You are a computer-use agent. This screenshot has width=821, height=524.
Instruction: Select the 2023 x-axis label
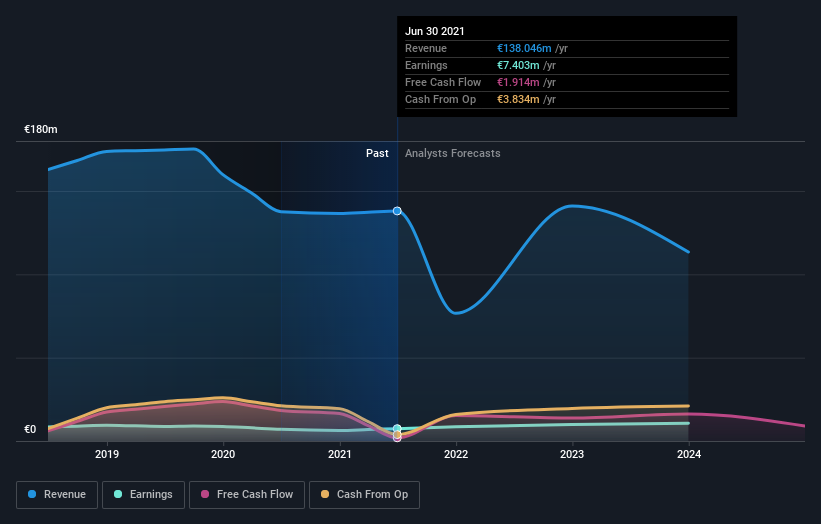tap(572, 454)
